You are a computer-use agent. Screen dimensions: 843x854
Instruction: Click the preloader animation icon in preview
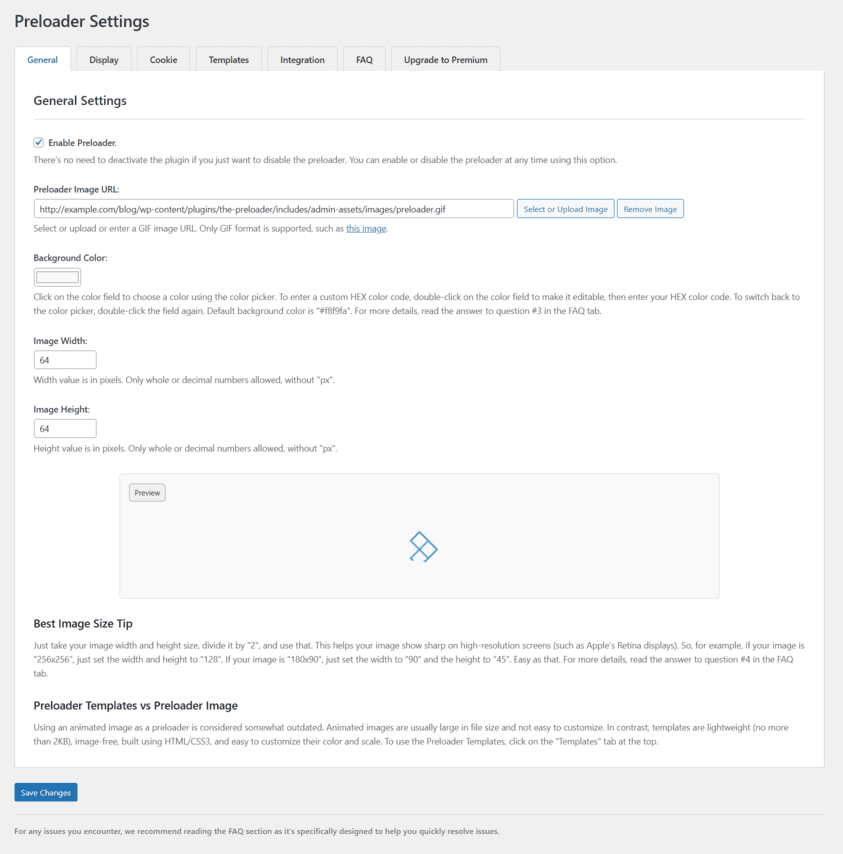pos(423,547)
